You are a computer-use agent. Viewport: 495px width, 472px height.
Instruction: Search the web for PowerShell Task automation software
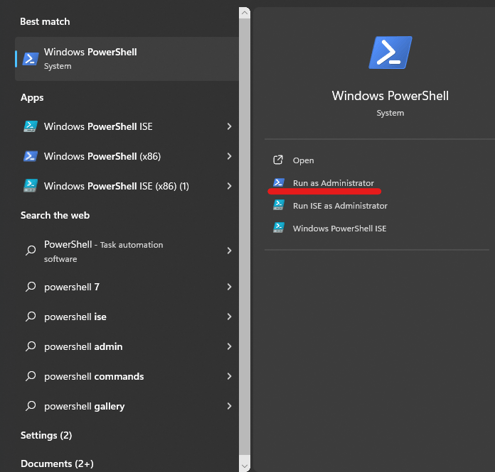tap(127, 251)
